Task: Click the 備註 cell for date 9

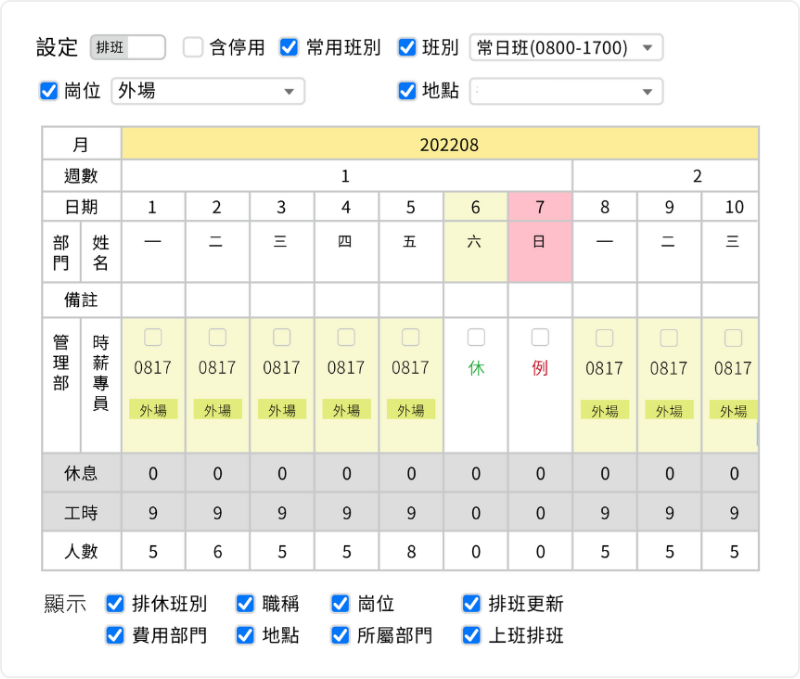Action: pos(669,299)
